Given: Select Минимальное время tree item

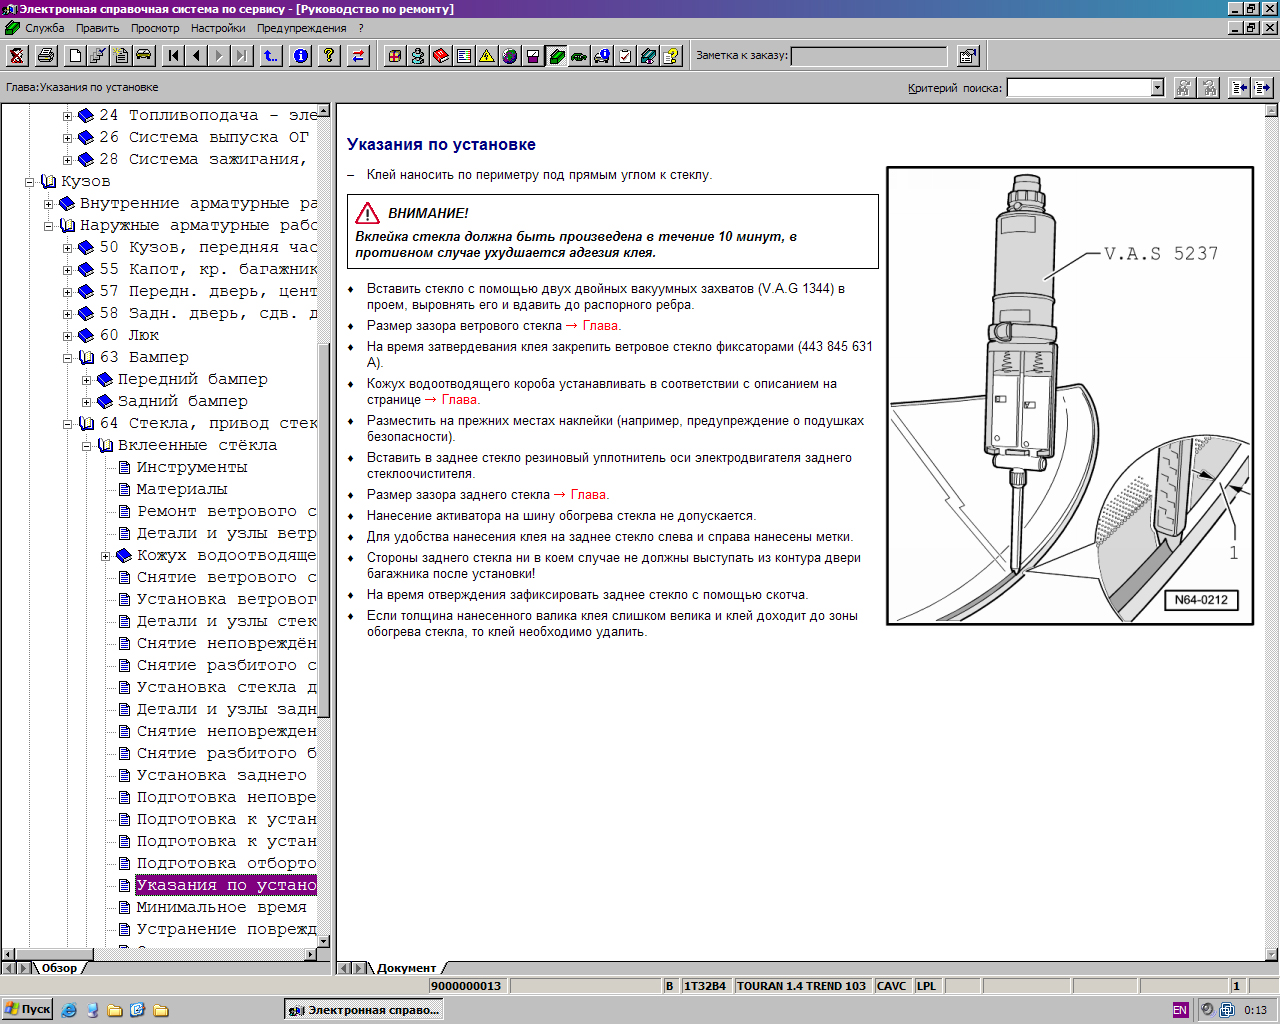Looking at the screenshot, I should [x=221, y=907].
